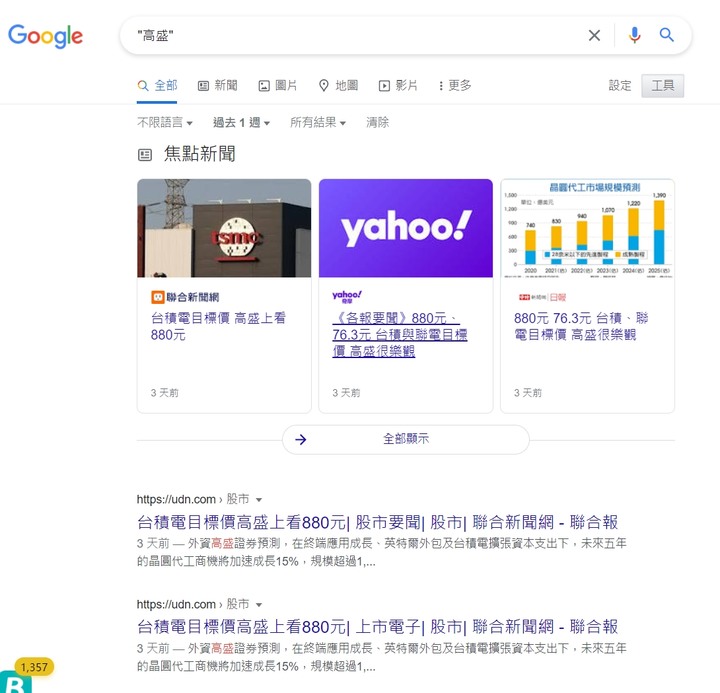Screen dimensions: 720x693
Task: Open headline 880元 76.3元 台積、聯電目標價
Action: pos(581,327)
